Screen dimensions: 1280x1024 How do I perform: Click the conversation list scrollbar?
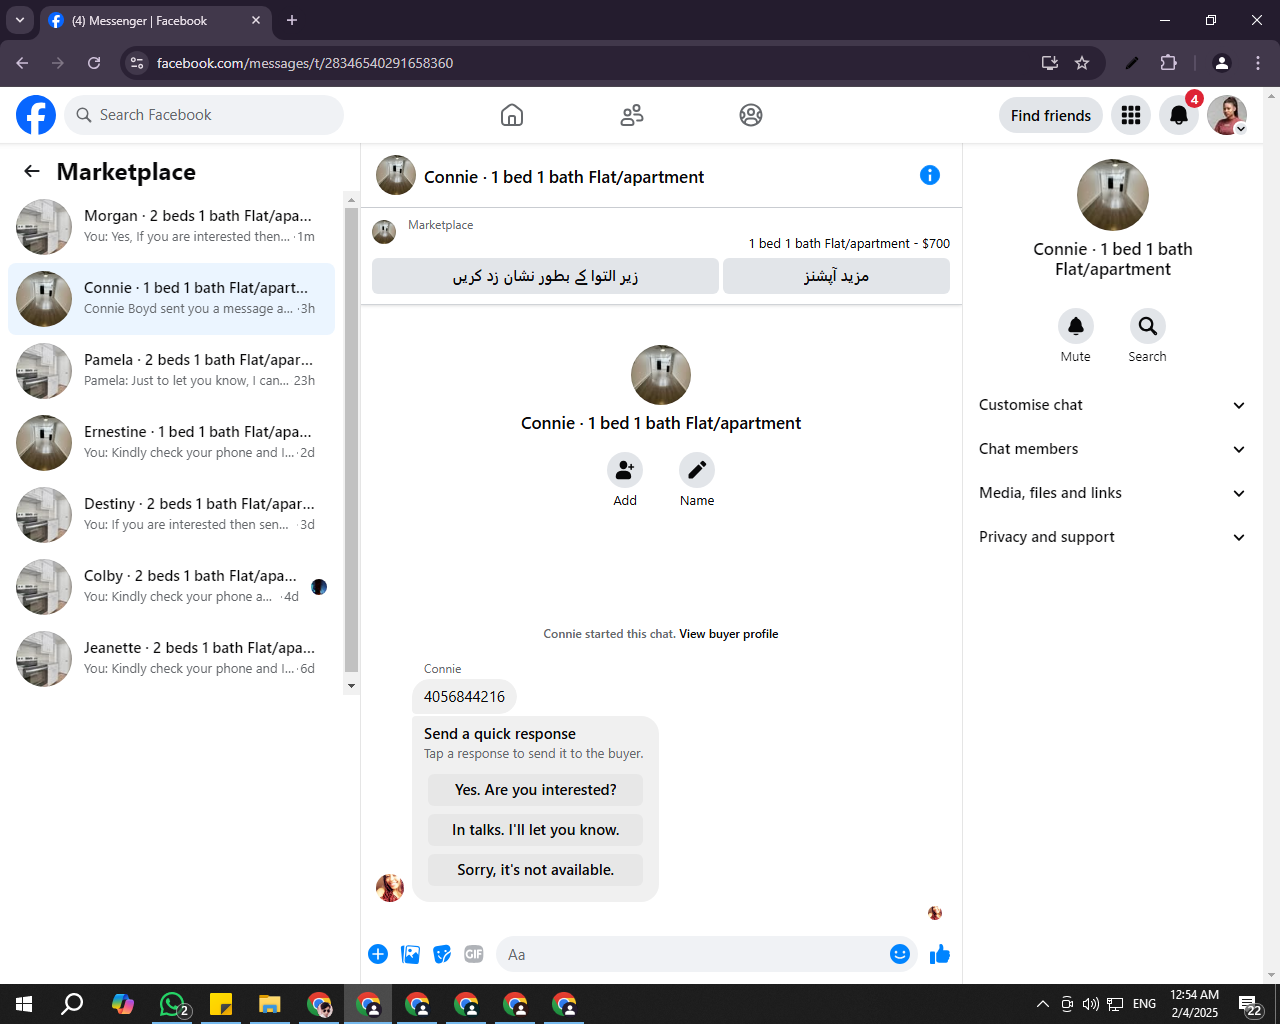(x=351, y=440)
